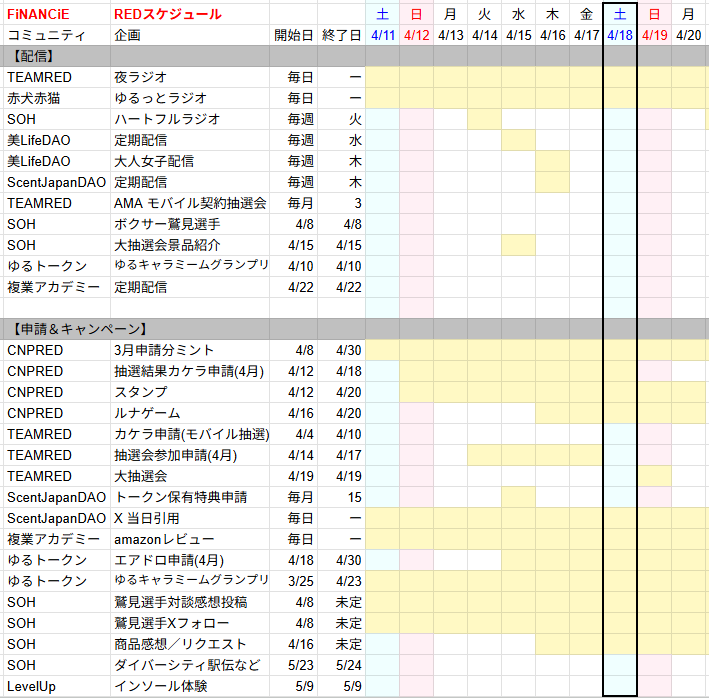Click the コミュニティ column header
Image resolution: width=709 pixels, height=699 pixels.
57,35
